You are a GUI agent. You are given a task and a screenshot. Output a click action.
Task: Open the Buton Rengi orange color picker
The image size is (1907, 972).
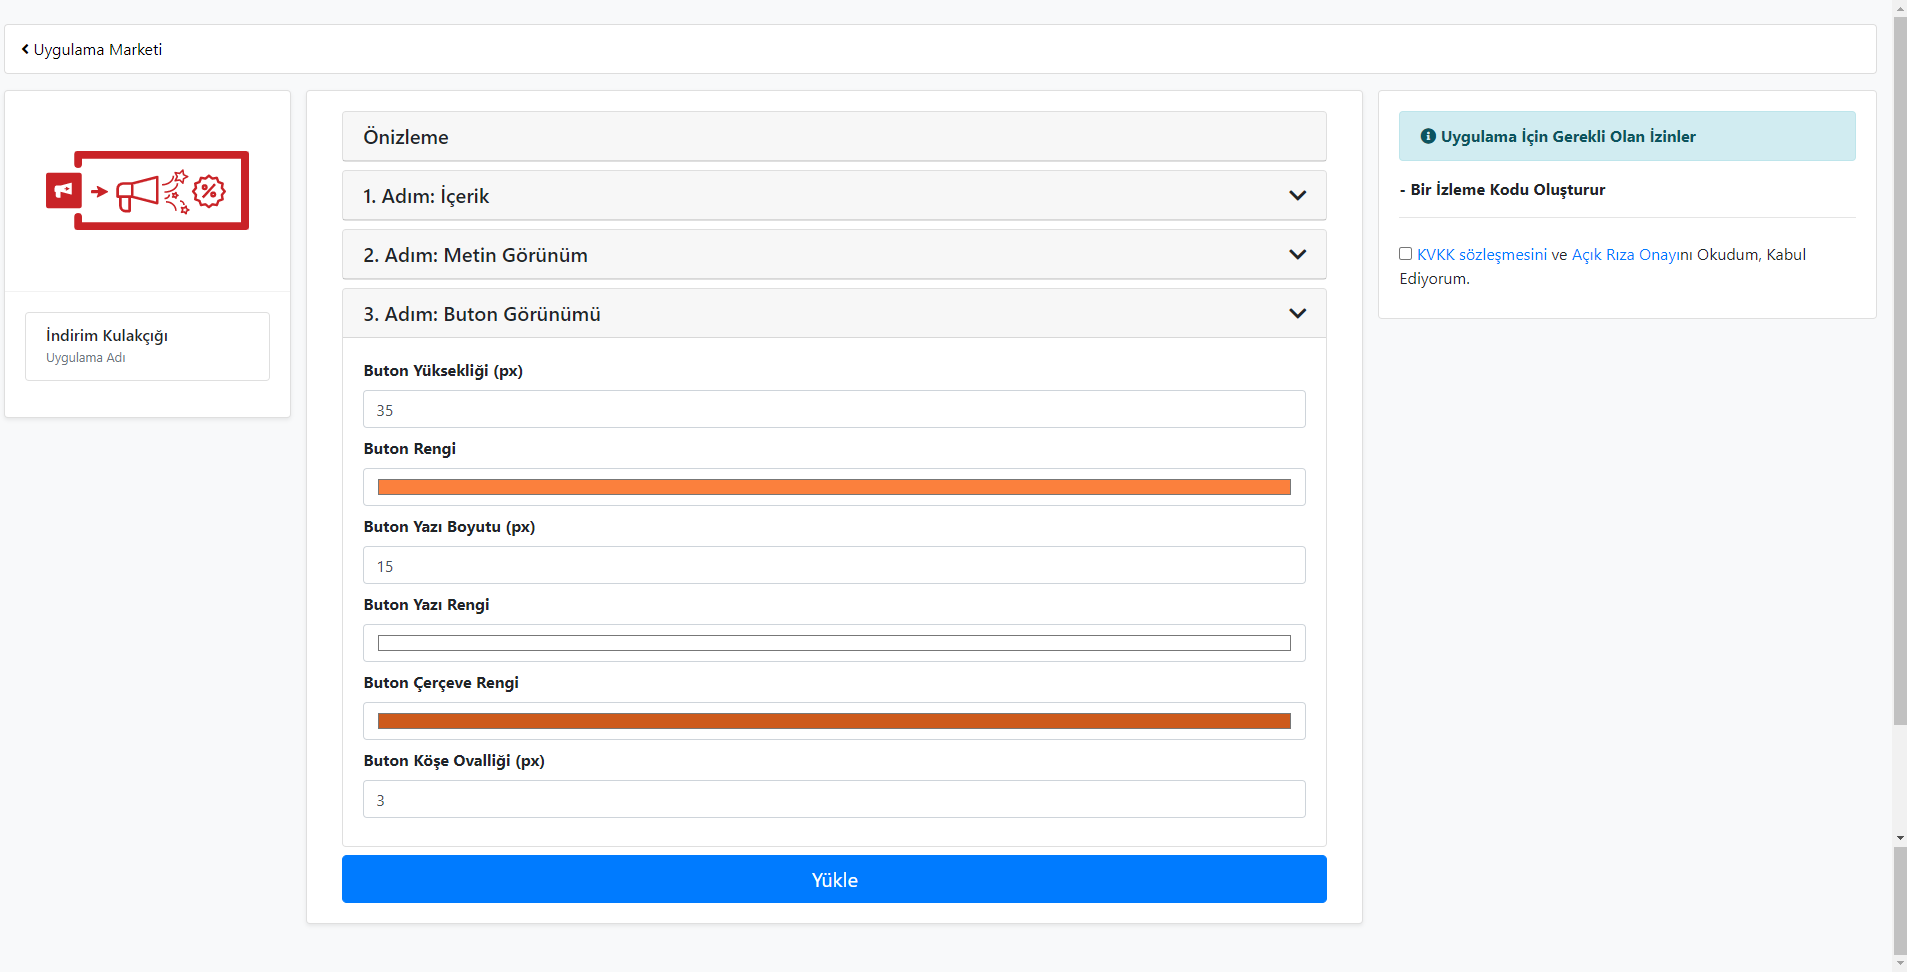coord(834,487)
